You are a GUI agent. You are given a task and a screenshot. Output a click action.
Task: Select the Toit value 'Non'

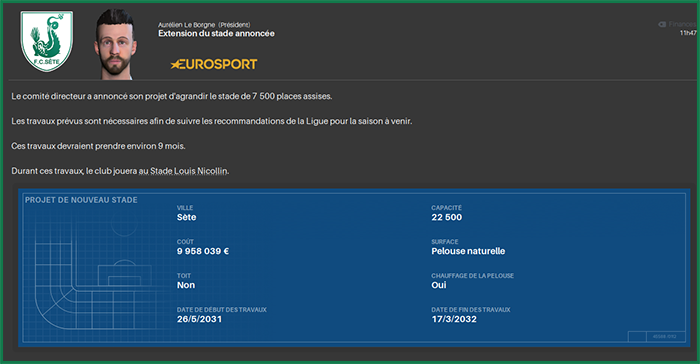186,285
